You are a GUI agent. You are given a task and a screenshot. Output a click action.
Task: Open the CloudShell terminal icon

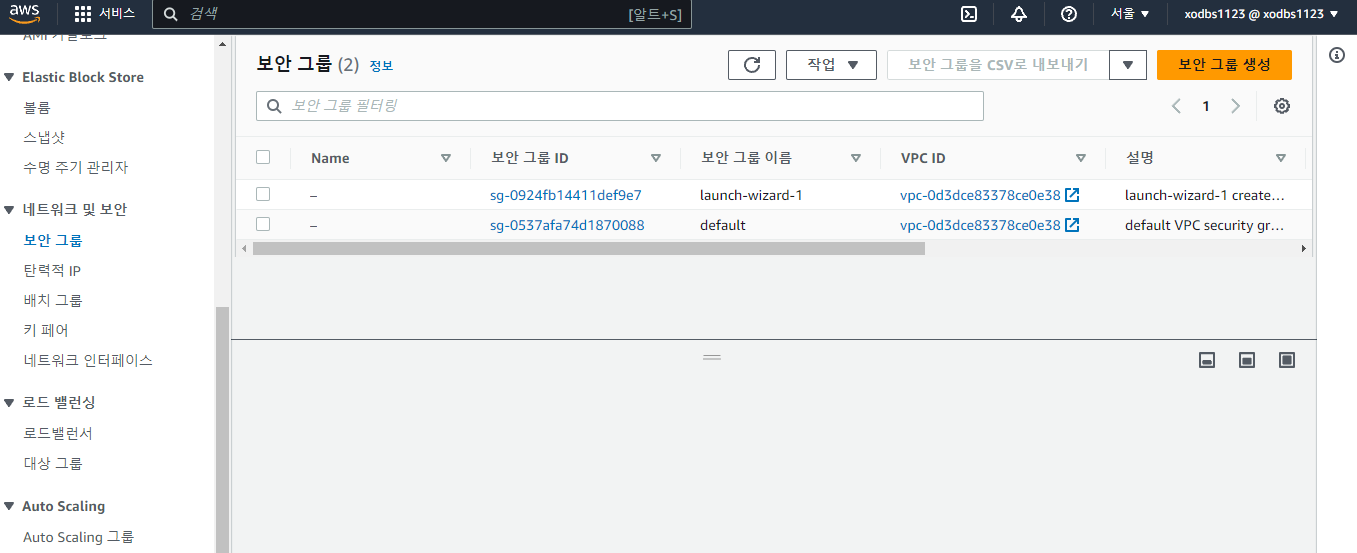(968, 14)
